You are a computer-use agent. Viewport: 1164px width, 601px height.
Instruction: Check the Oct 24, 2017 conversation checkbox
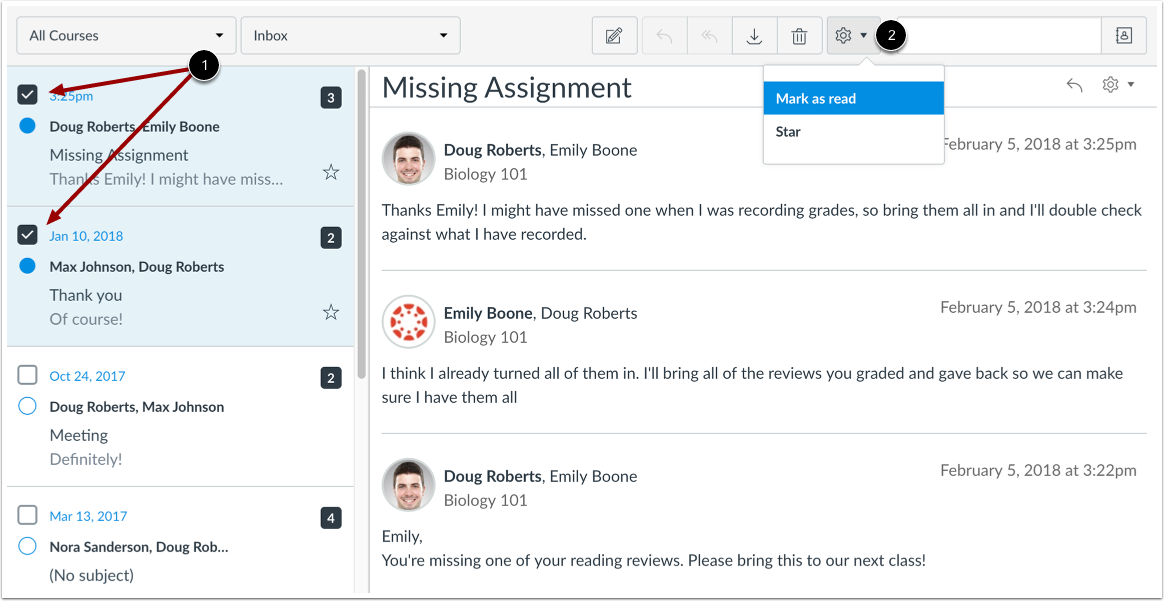[27, 375]
